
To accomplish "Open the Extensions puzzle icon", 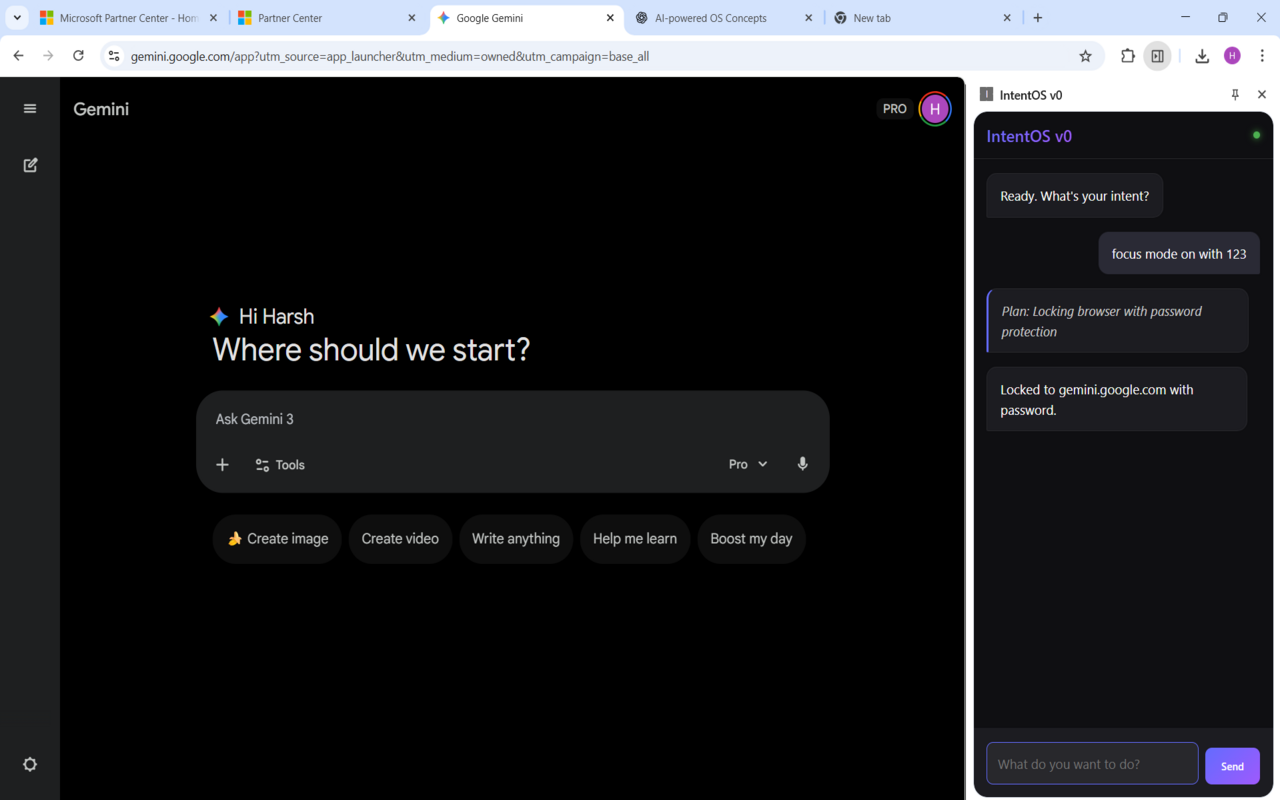I will 1127,56.
